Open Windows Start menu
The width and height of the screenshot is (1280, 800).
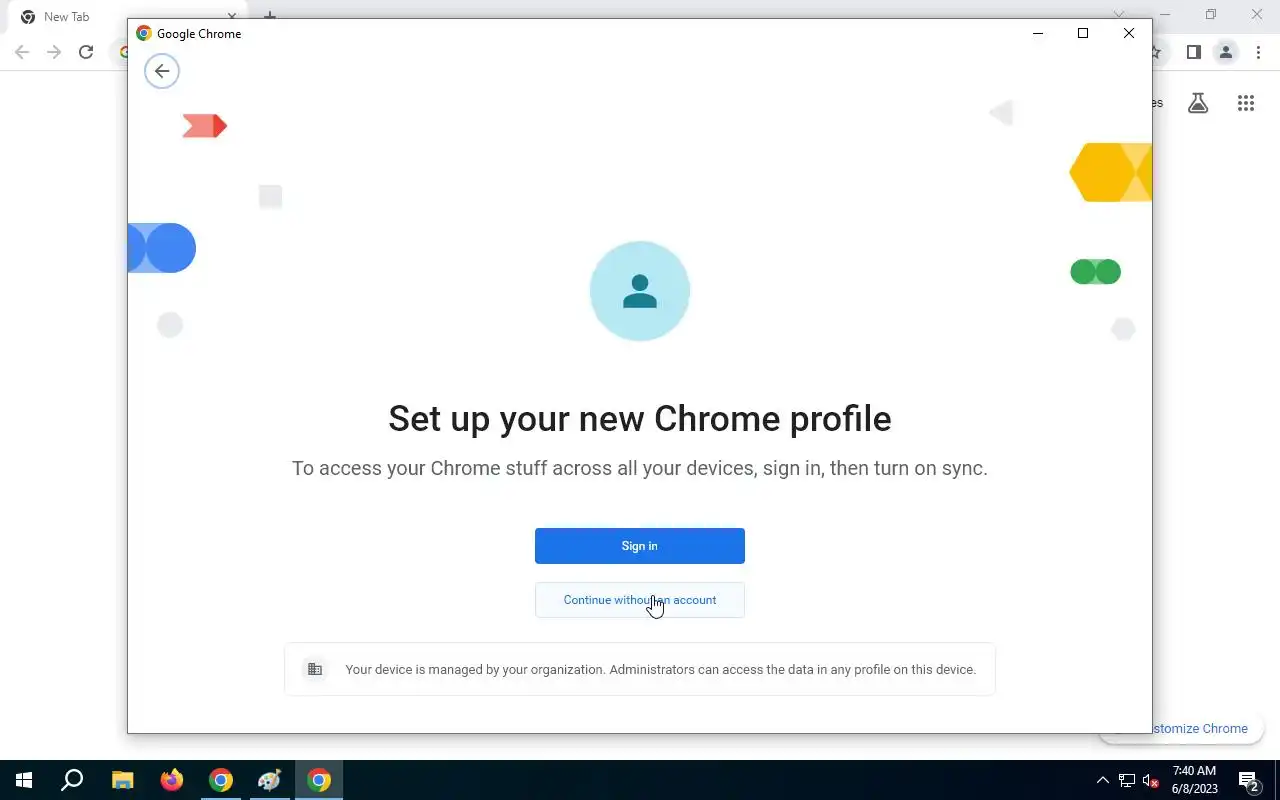[24, 780]
